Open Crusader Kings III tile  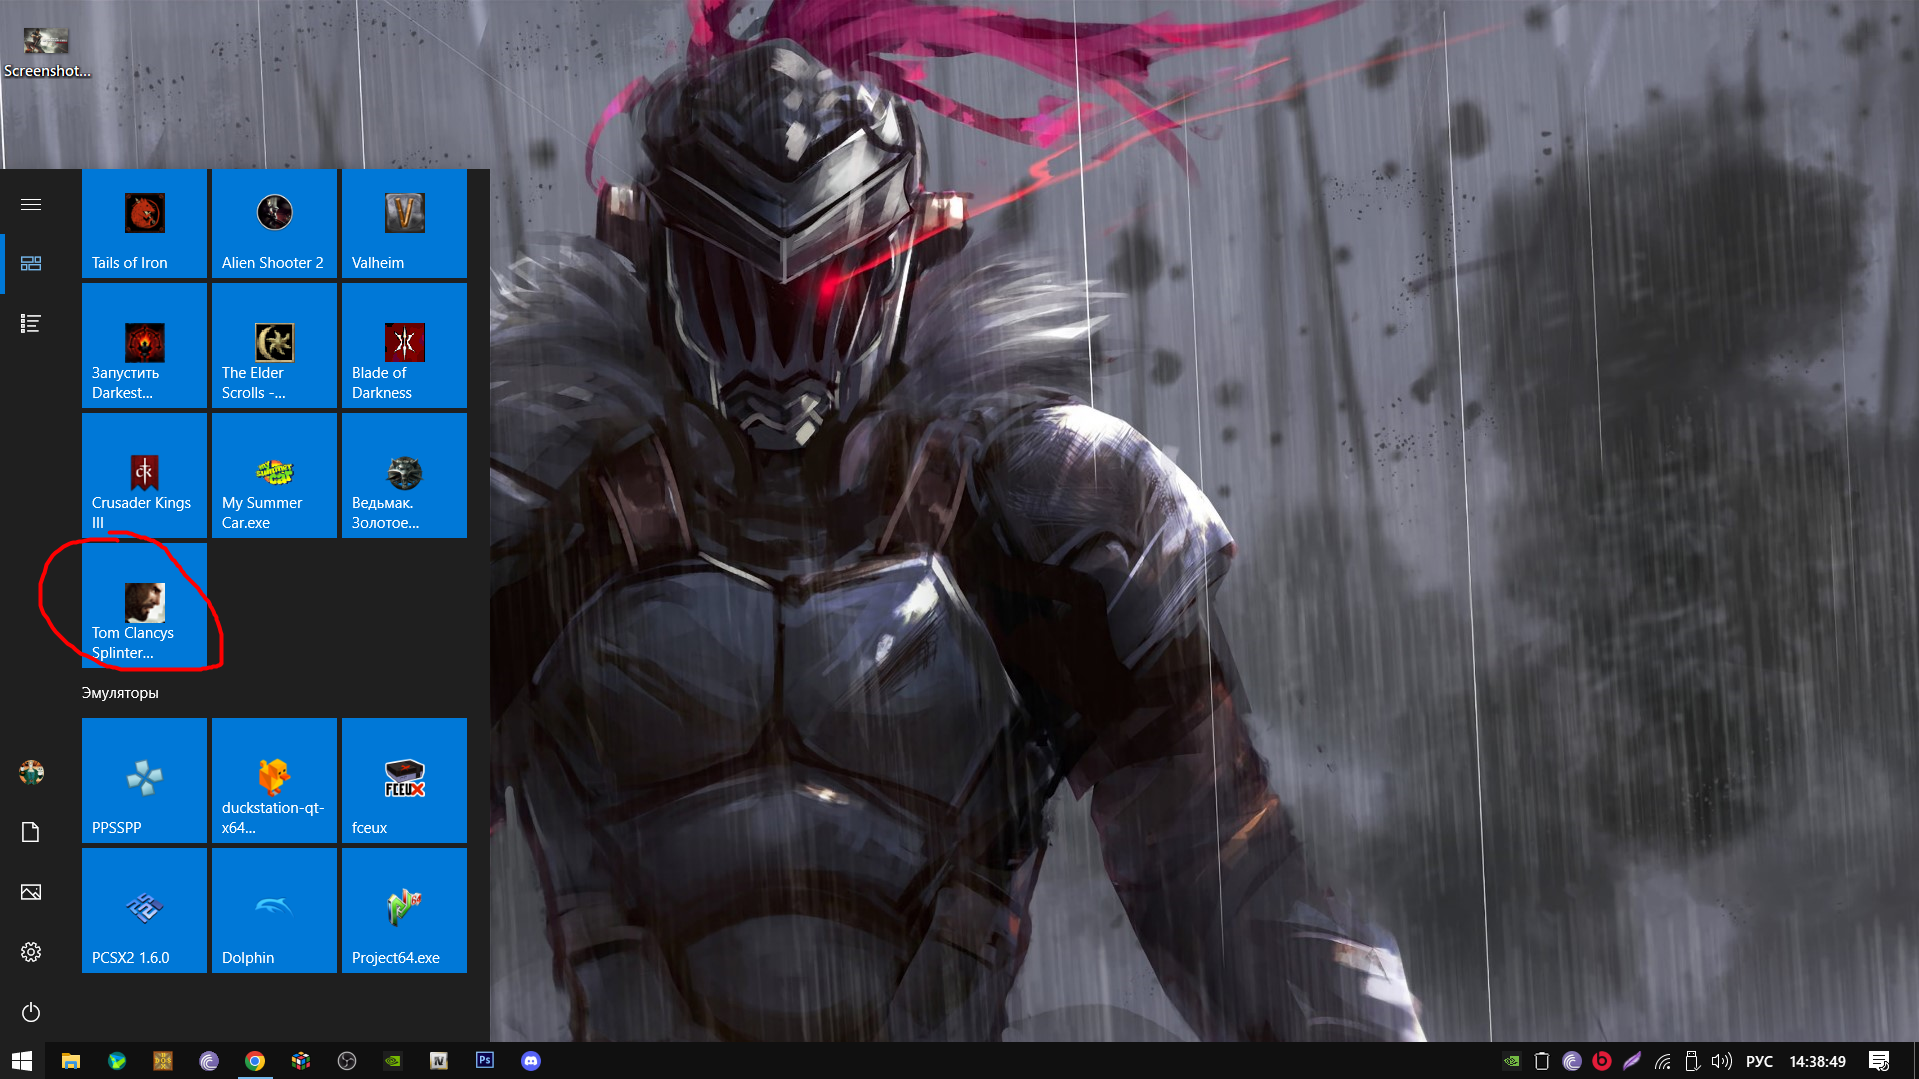[x=144, y=475]
